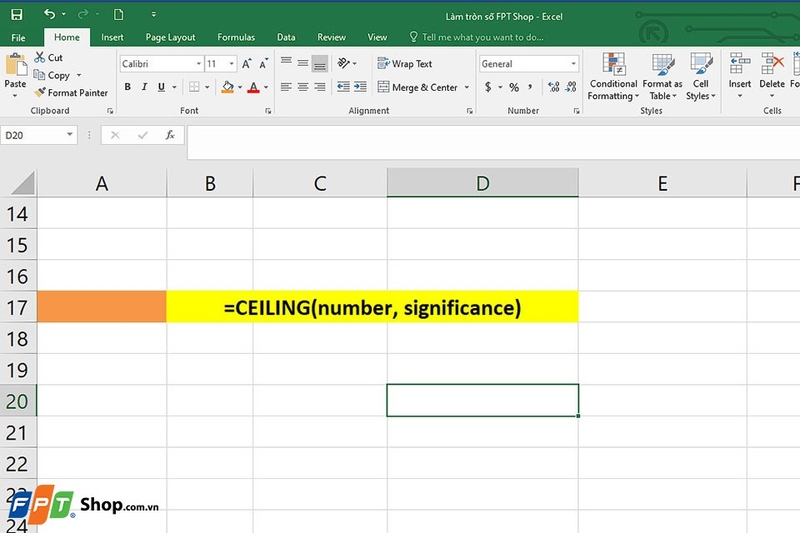Click the Accounting dollar format icon

pyautogui.click(x=488, y=87)
